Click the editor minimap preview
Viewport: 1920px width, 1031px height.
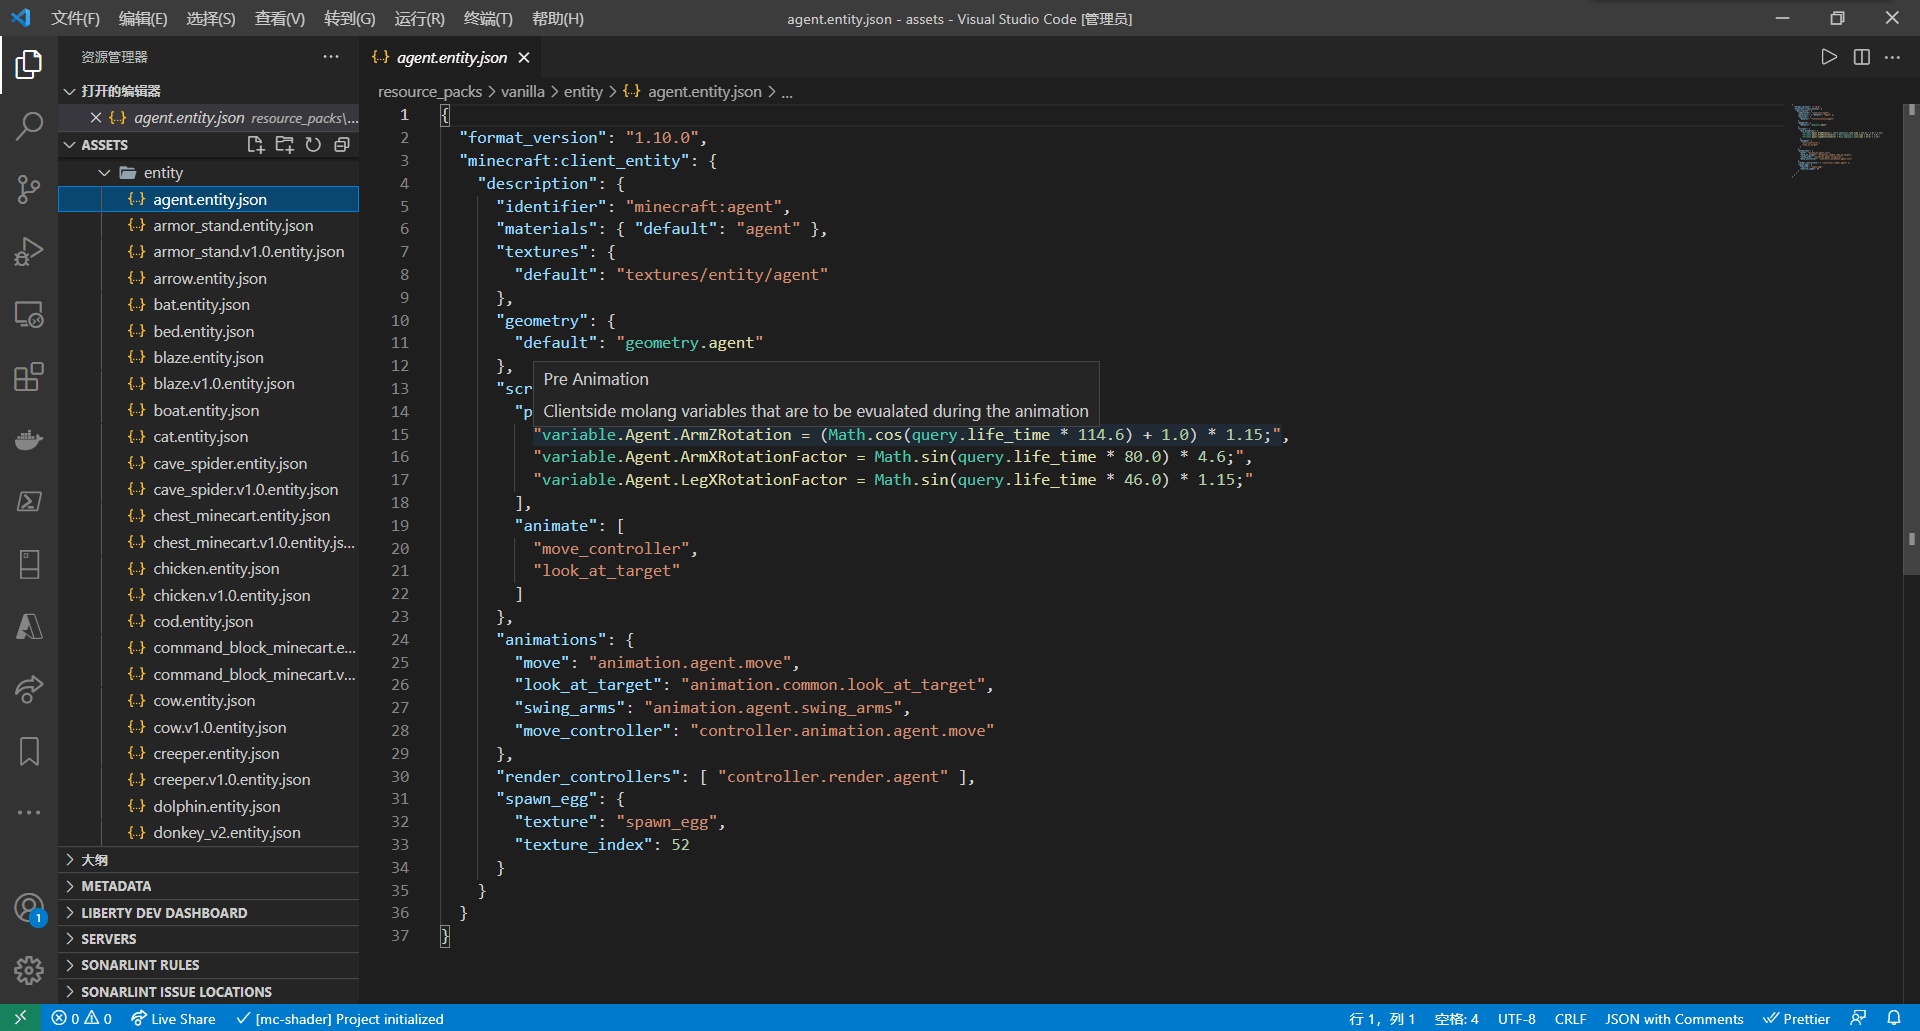(x=1840, y=140)
